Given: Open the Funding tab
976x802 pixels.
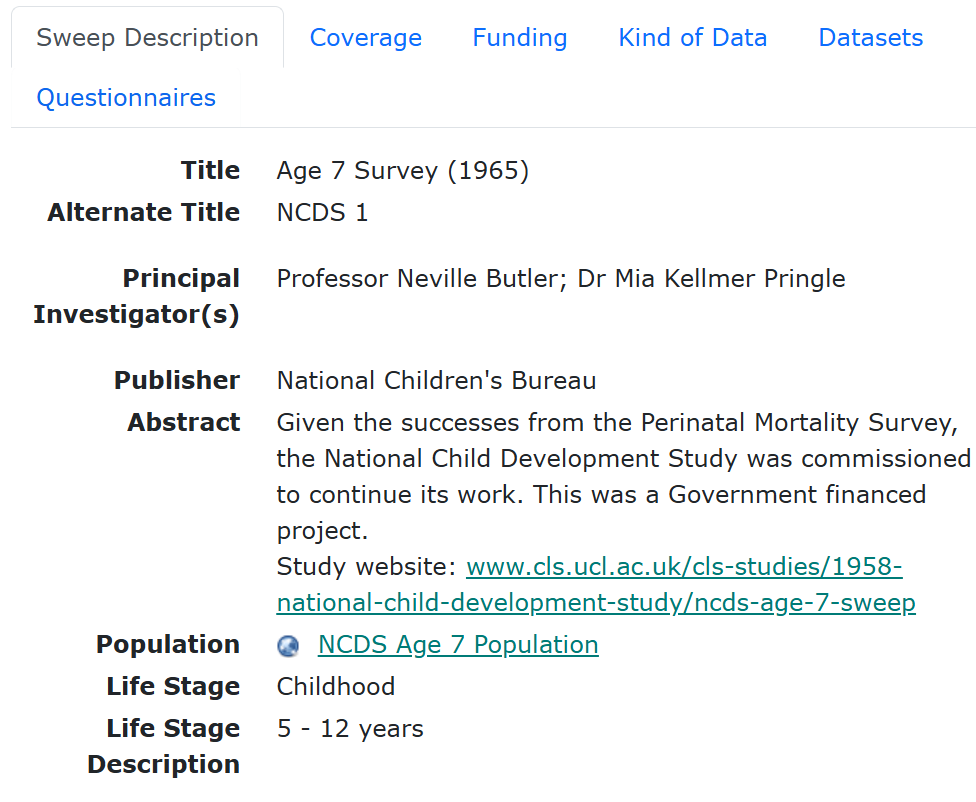Looking at the screenshot, I should [519, 38].
